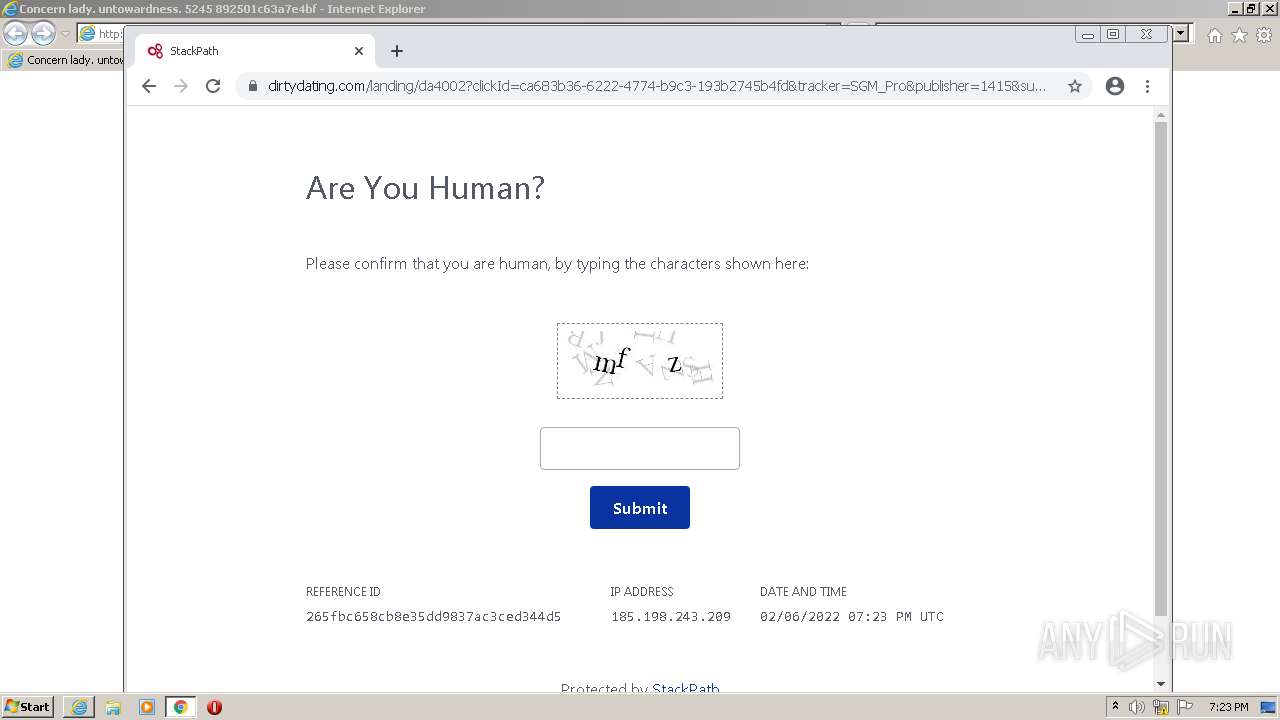Open the StackPath link in footer
Image resolution: width=1280 pixels, height=720 pixels.
(x=686, y=688)
